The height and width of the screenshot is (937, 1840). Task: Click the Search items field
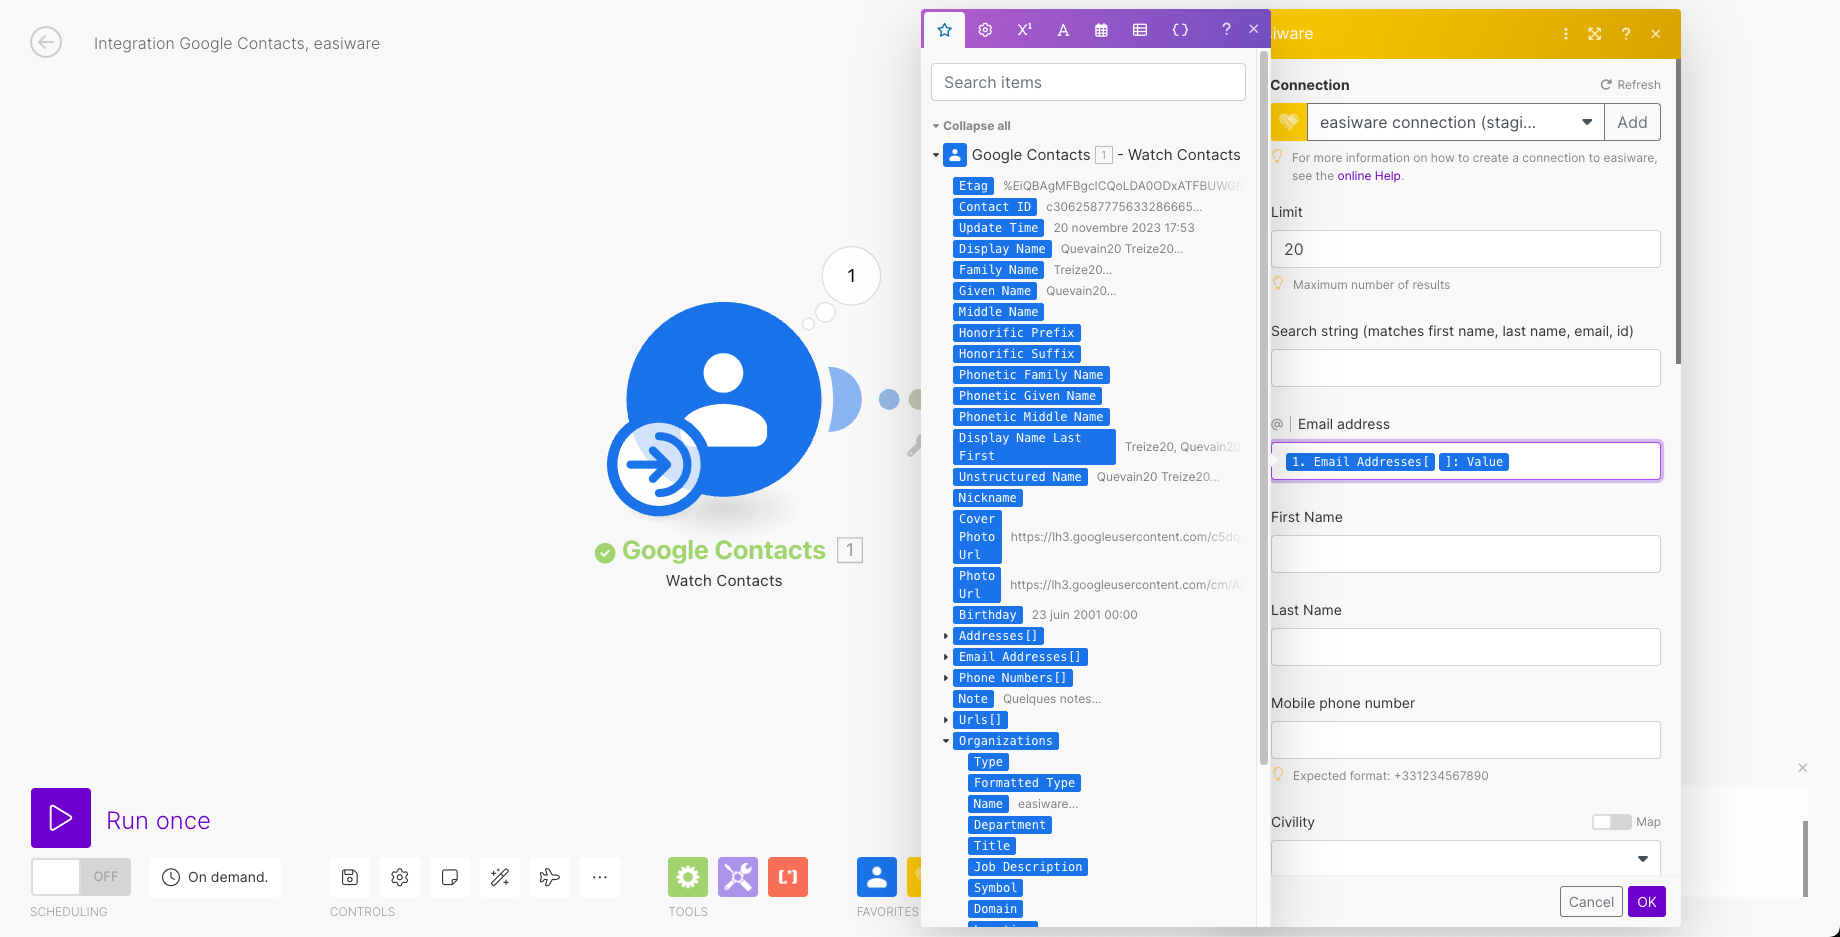pyautogui.click(x=1088, y=82)
